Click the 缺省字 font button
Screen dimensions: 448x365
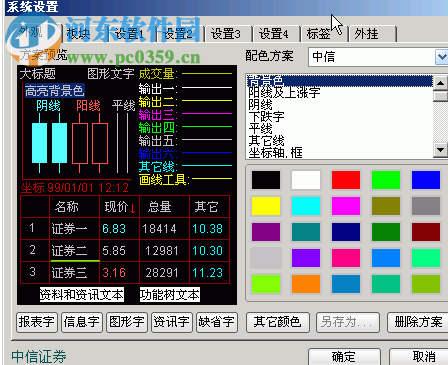tap(217, 322)
